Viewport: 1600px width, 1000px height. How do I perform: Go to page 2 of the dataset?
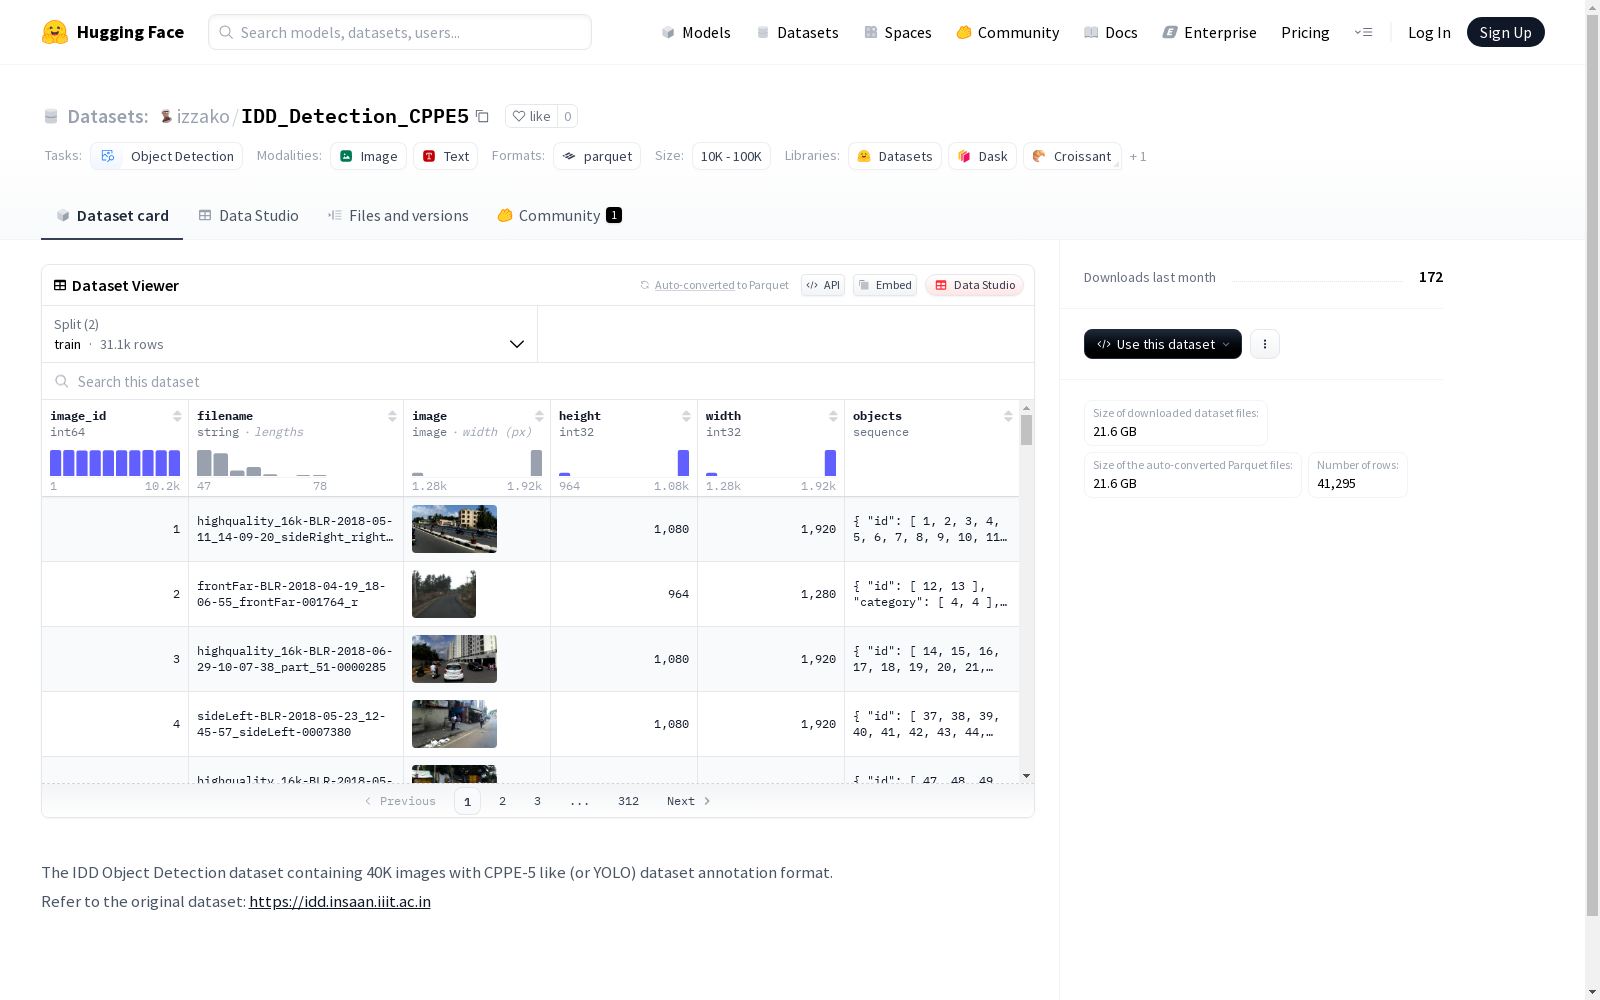[502, 801]
